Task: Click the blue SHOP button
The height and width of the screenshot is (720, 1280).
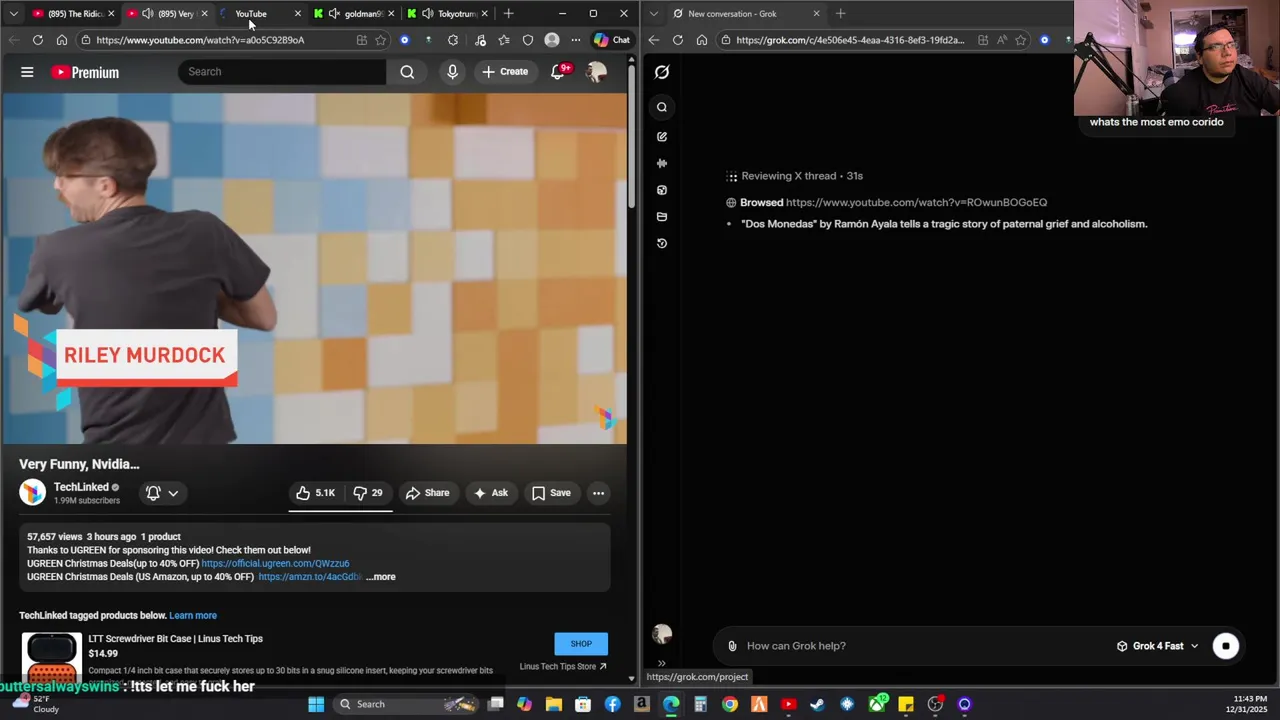Action: (x=581, y=644)
